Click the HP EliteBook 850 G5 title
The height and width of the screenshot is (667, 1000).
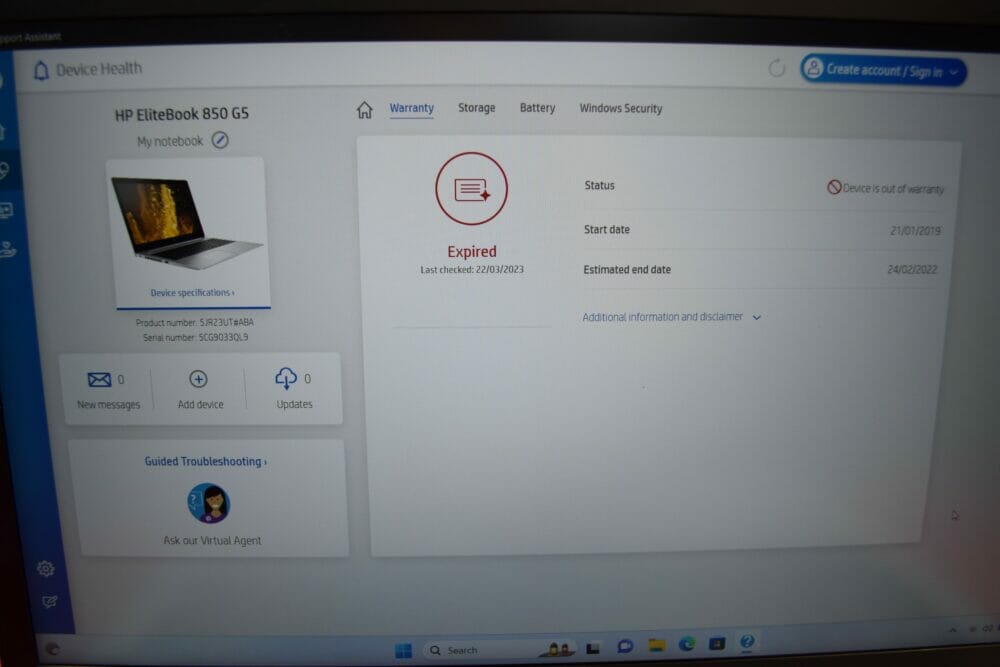point(182,114)
